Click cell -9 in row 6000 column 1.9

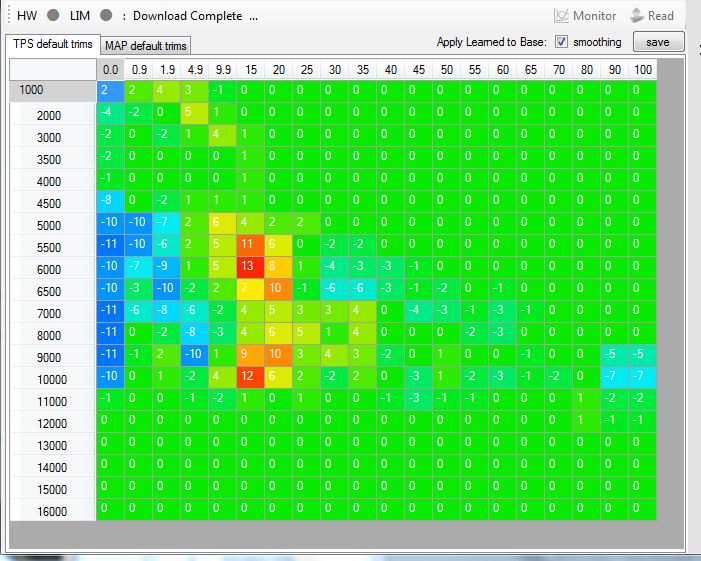(x=167, y=267)
